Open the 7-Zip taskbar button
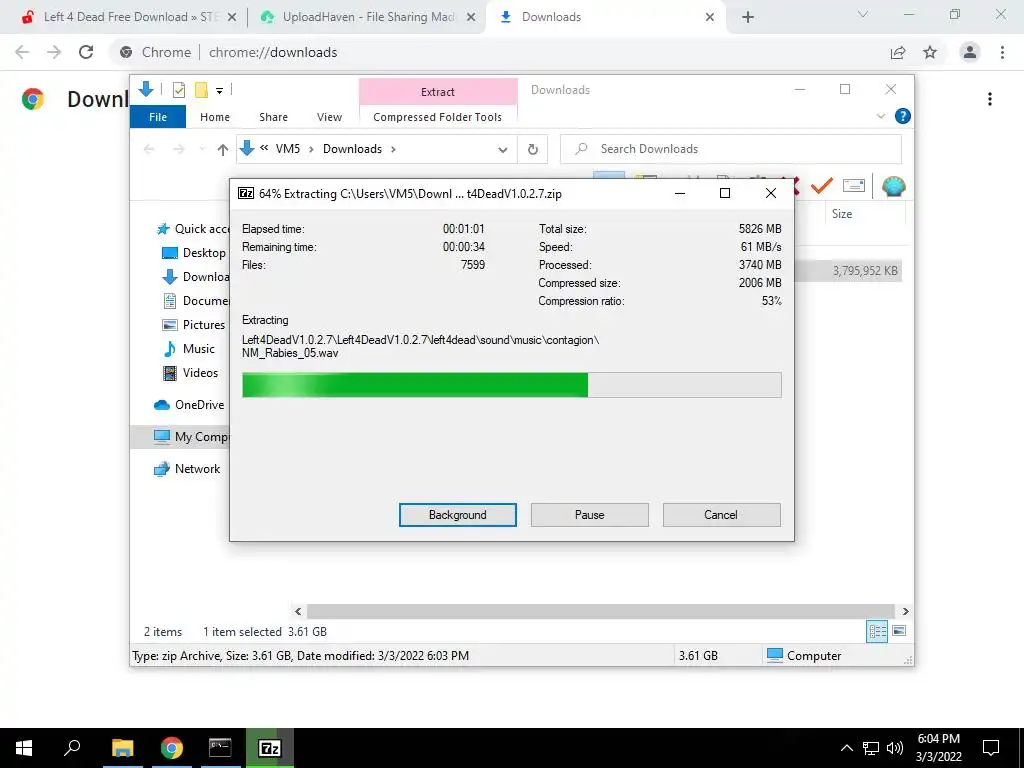This screenshot has width=1024, height=768. 270,748
